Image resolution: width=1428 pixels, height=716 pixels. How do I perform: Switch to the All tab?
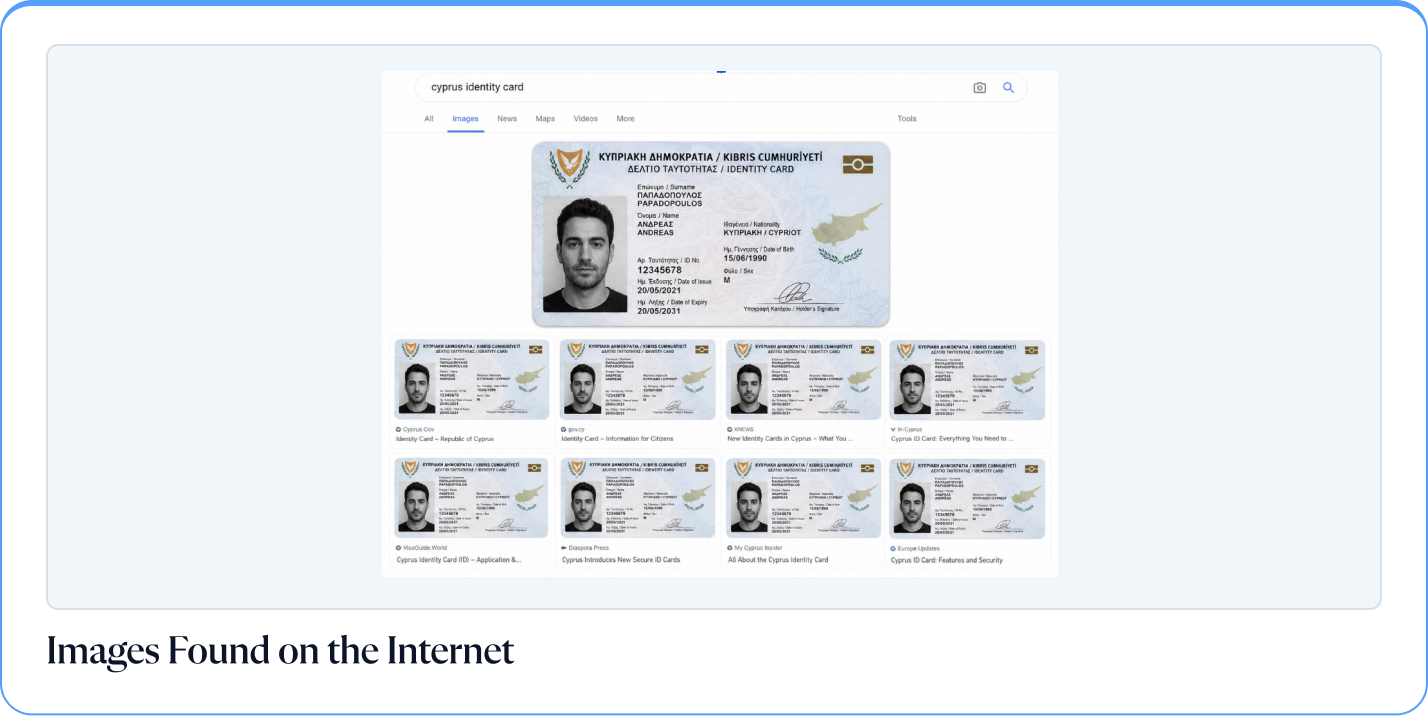point(429,119)
